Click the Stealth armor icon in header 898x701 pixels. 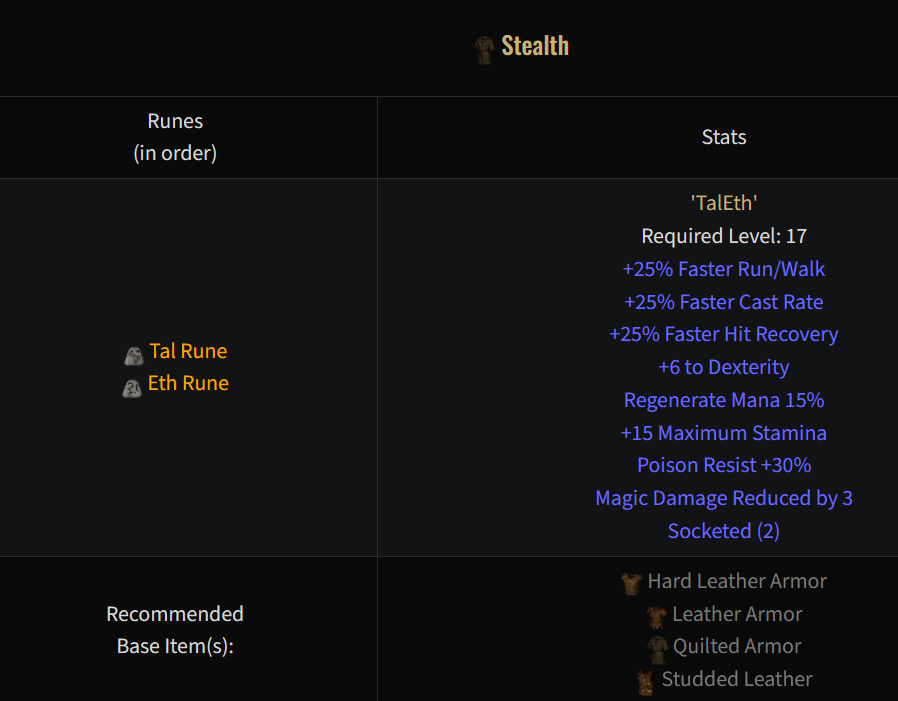[x=485, y=49]
